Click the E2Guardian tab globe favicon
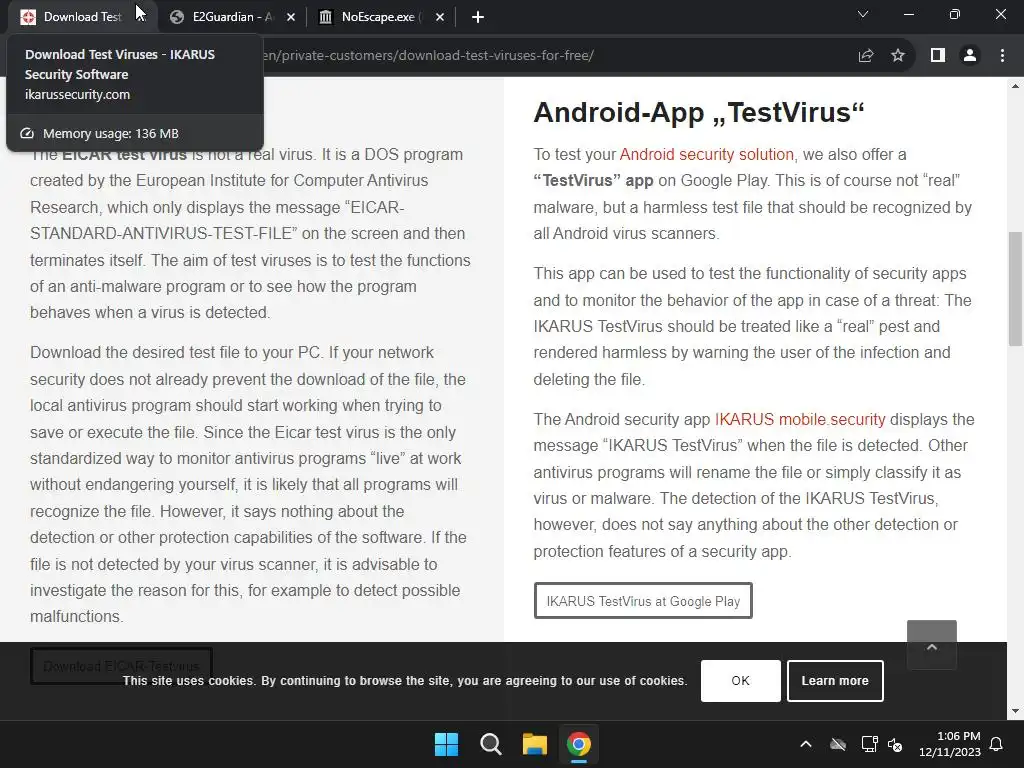 [176, 17]
